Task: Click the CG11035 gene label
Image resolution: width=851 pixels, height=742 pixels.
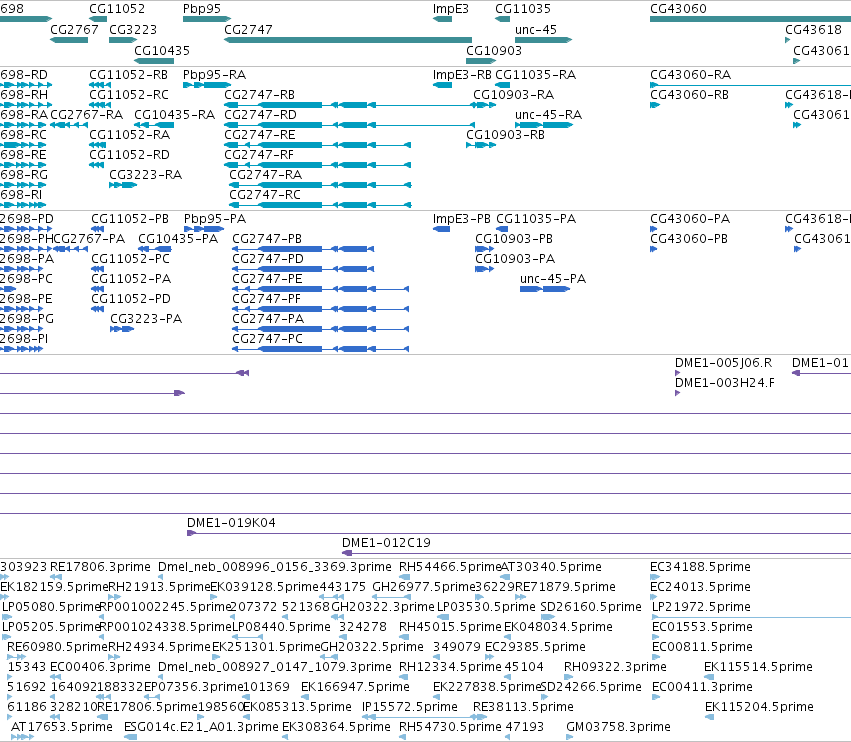Action: (x=523, y=9)
